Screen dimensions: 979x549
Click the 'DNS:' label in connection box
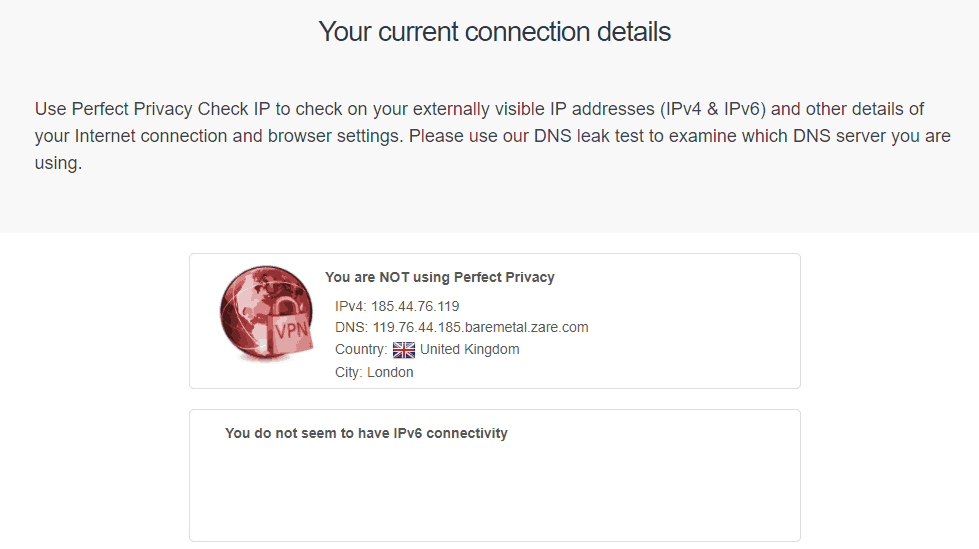click(x=351, y=327)
